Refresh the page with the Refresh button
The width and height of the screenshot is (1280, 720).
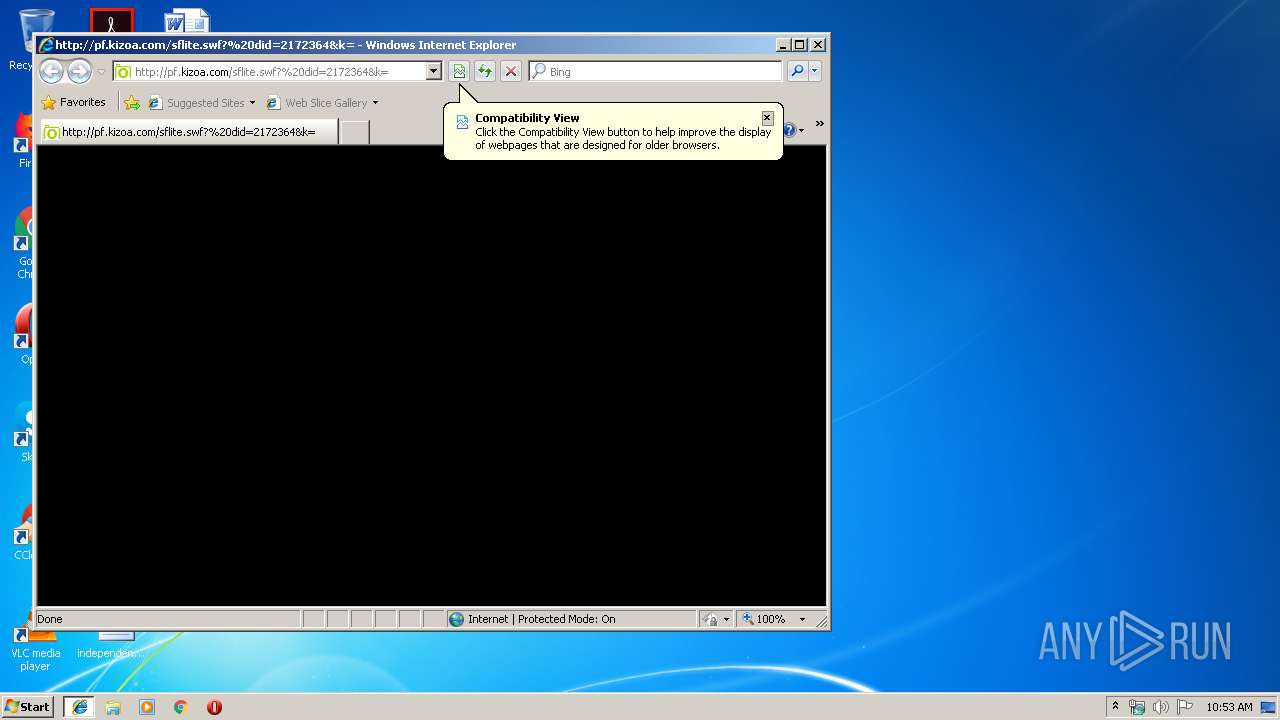(x=485, y=71)
